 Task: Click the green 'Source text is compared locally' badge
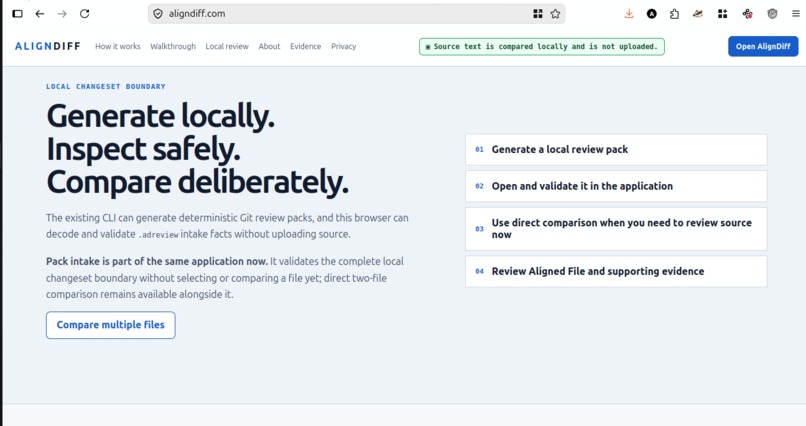(x=542, y=47)
